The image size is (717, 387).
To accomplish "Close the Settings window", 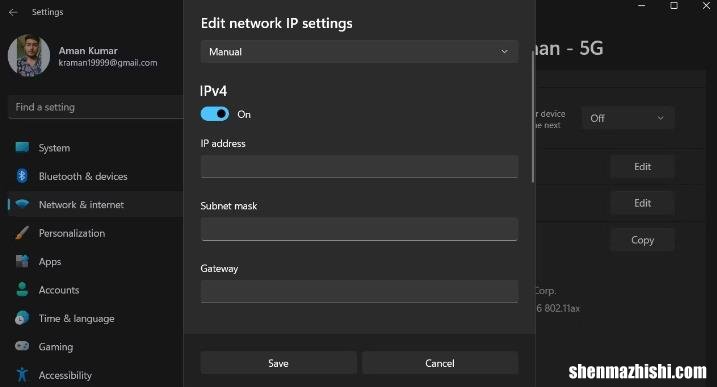I will [x=706, y=6].
